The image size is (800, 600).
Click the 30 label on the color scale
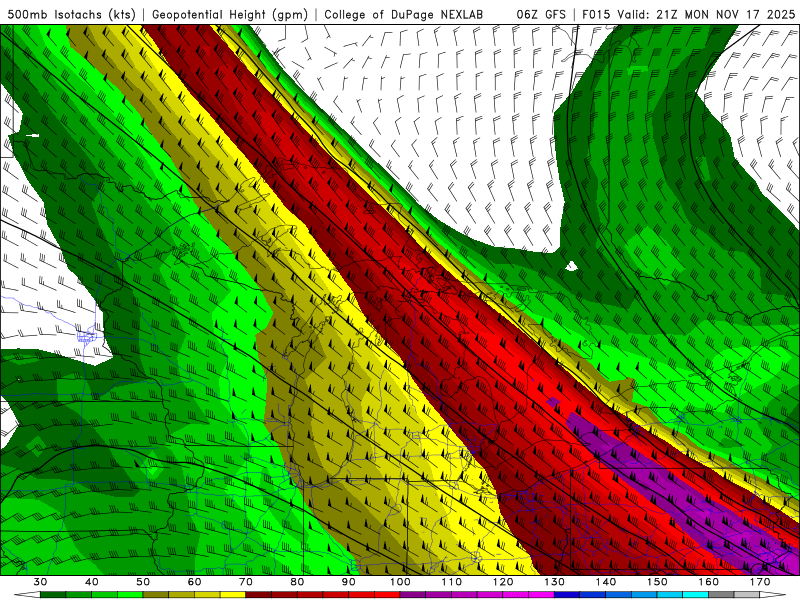coord(40,582)
